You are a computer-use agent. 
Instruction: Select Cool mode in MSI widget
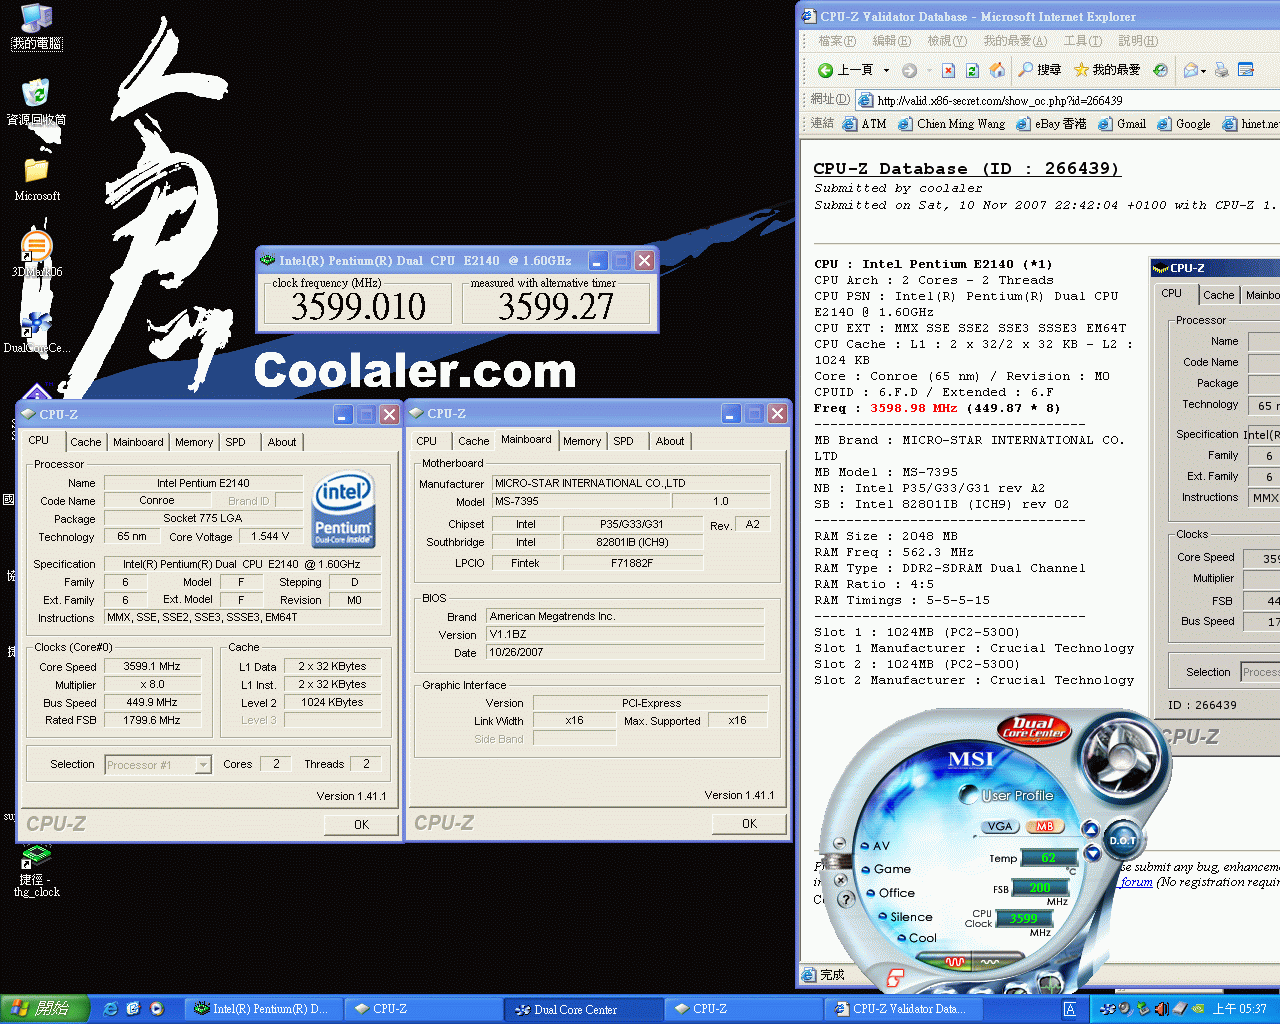pyautogui.click(x=916, y=938)
